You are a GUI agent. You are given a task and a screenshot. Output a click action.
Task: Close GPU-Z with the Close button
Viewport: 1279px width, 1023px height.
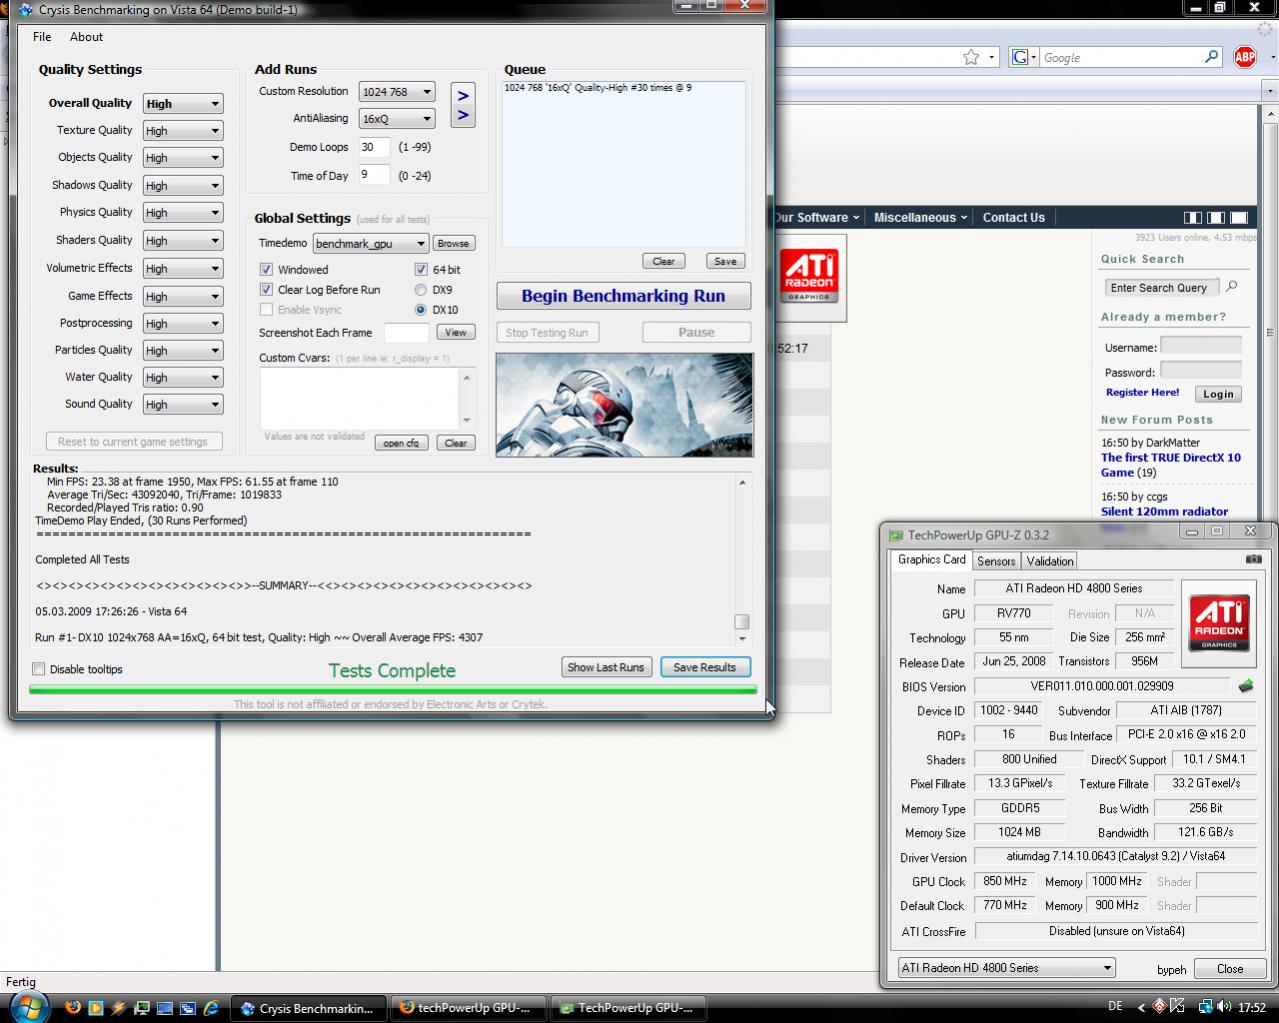pos(1230,968)
